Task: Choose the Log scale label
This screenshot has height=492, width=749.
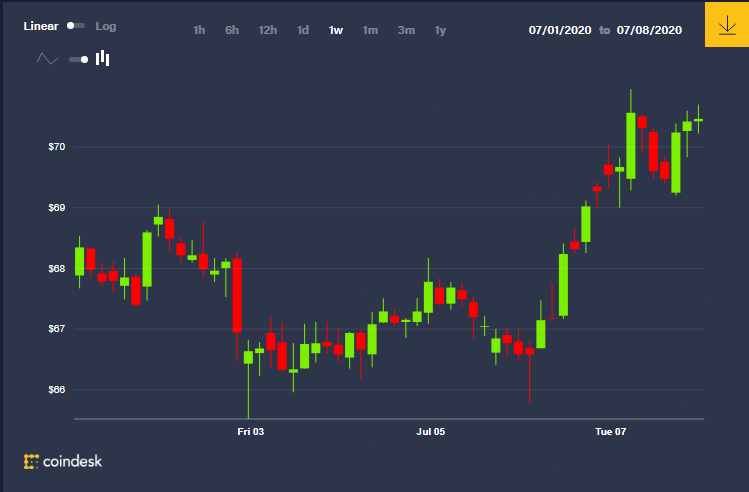Action: coord(106,26)
